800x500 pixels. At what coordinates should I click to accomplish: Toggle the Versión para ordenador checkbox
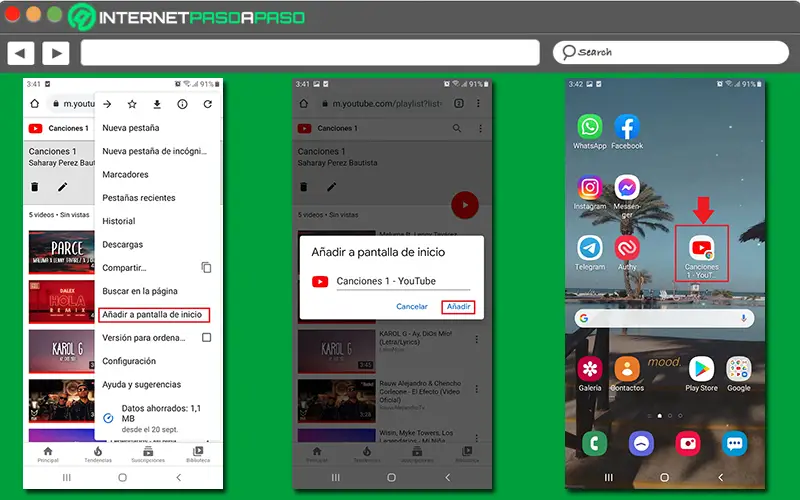(207, 337)
